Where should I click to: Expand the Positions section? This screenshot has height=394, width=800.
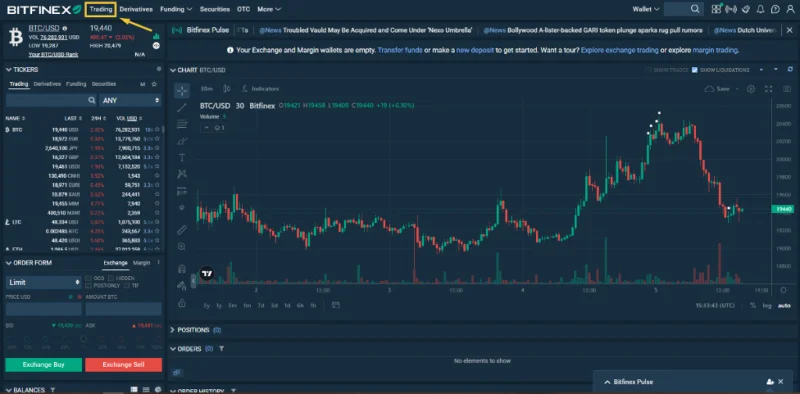[x=172, y=330]
